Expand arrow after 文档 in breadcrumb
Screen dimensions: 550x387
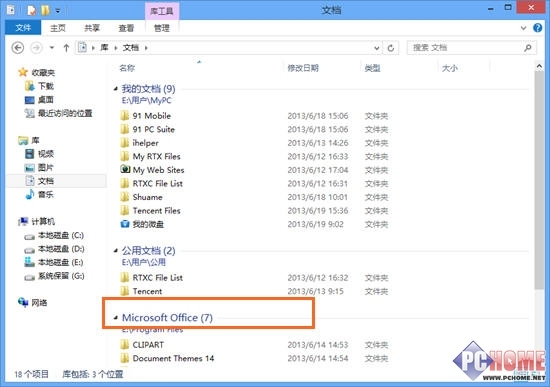coord(146,48)
